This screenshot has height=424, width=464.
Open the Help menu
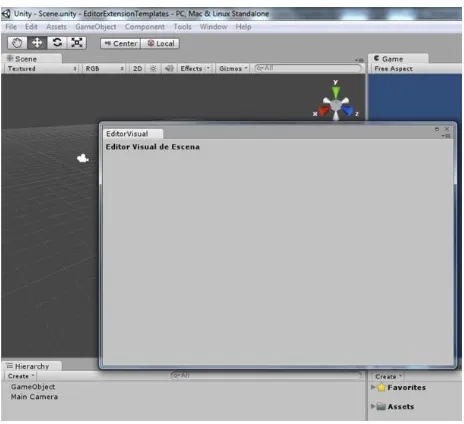(x=243, y=27)
